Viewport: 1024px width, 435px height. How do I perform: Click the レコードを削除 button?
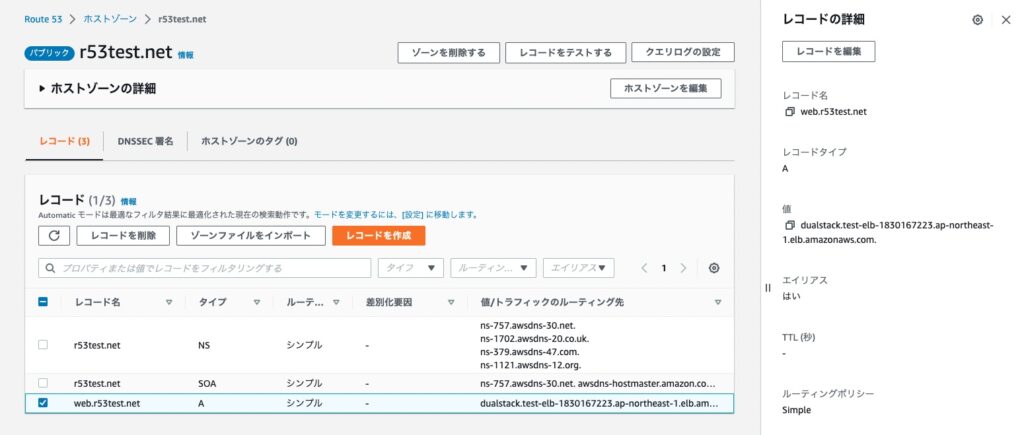[123, 236]
